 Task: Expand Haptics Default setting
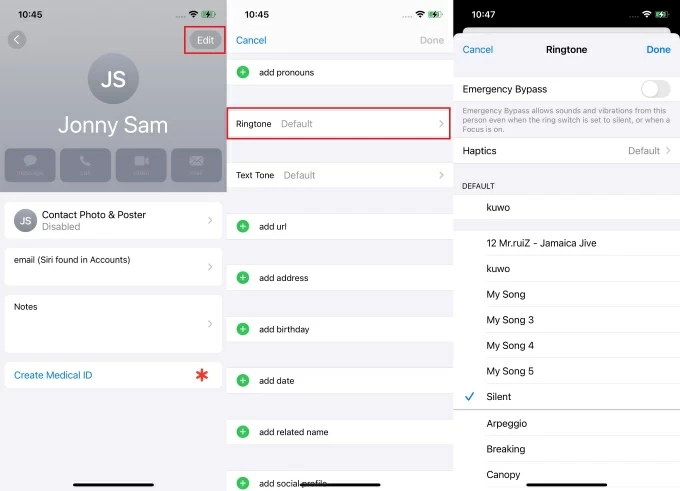(566, 151)
